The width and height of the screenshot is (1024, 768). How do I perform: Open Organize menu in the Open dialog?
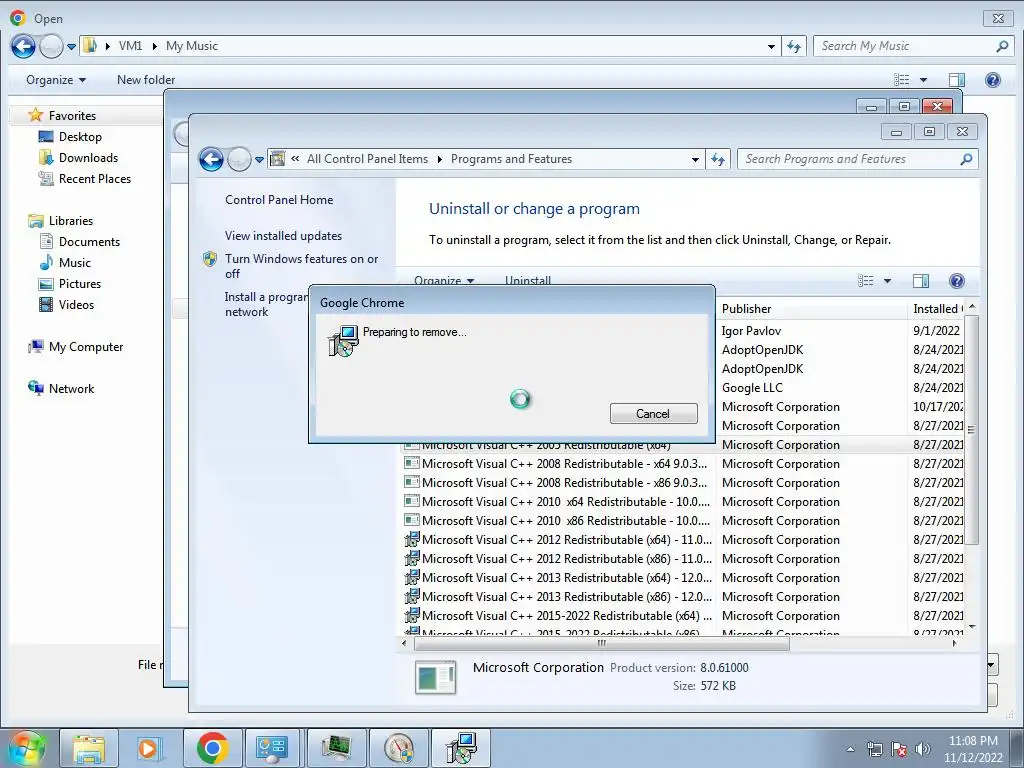coord(56,80)
